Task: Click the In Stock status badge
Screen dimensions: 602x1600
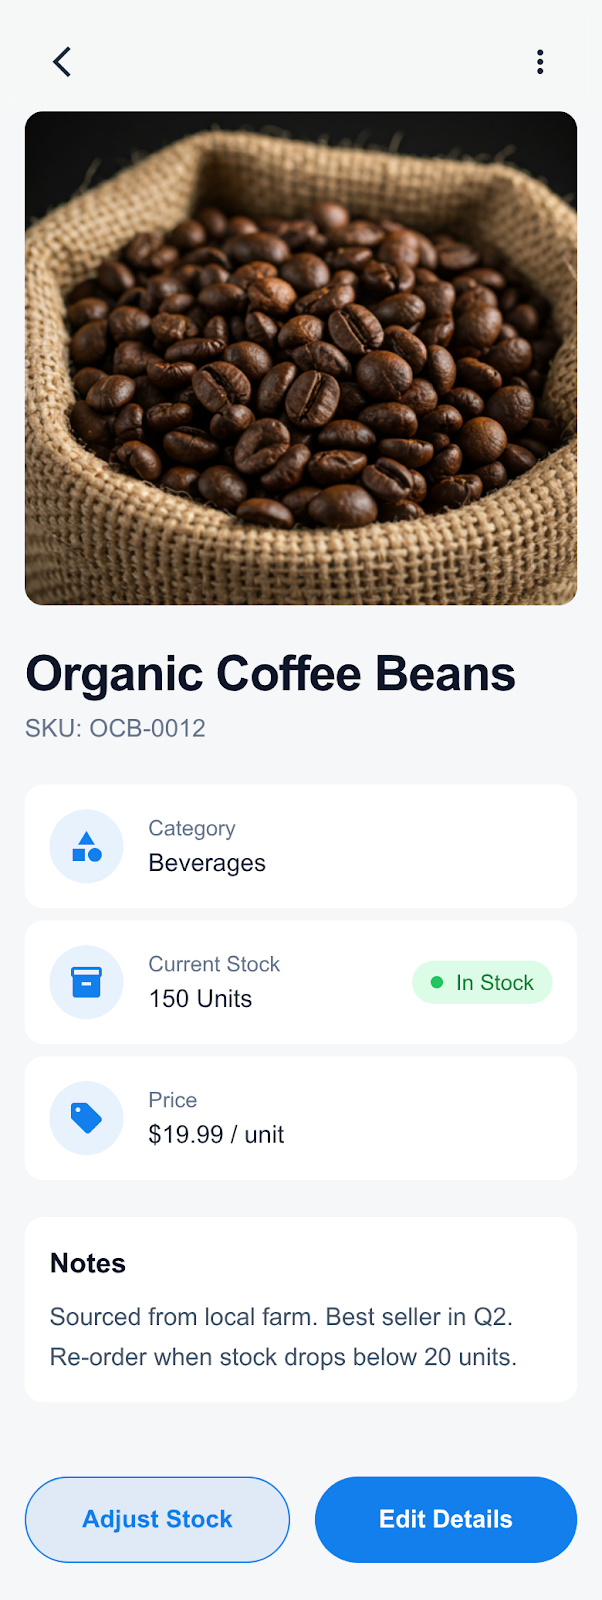Action: tap(482, 983)
